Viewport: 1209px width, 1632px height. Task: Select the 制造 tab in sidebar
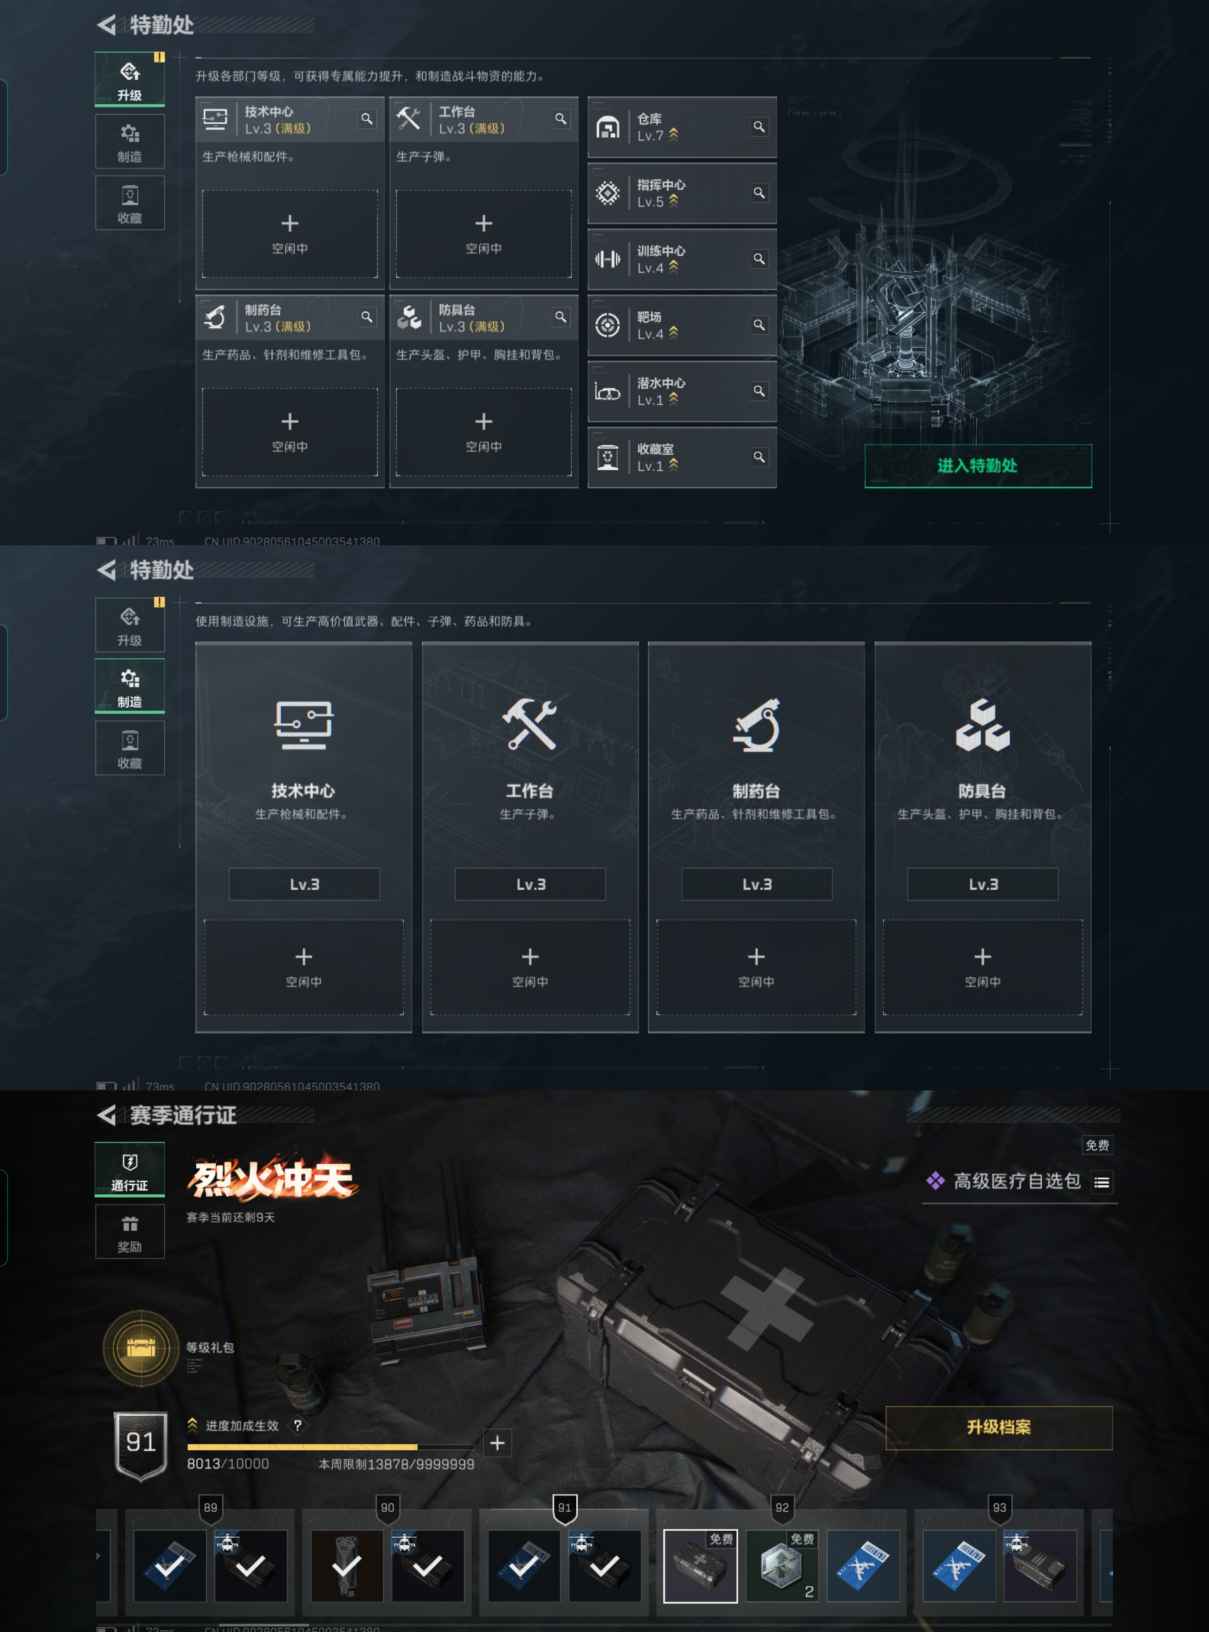[x=130, y=141]
